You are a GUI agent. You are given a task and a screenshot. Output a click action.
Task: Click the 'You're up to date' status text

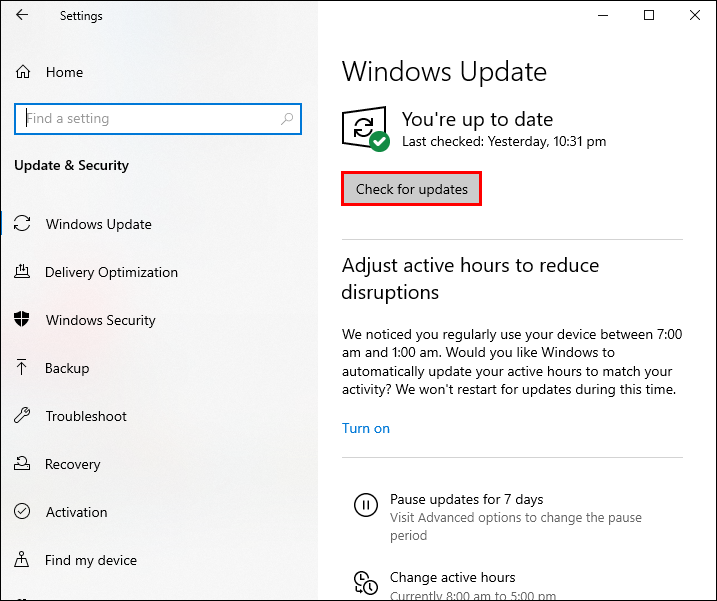click(477, 119)
